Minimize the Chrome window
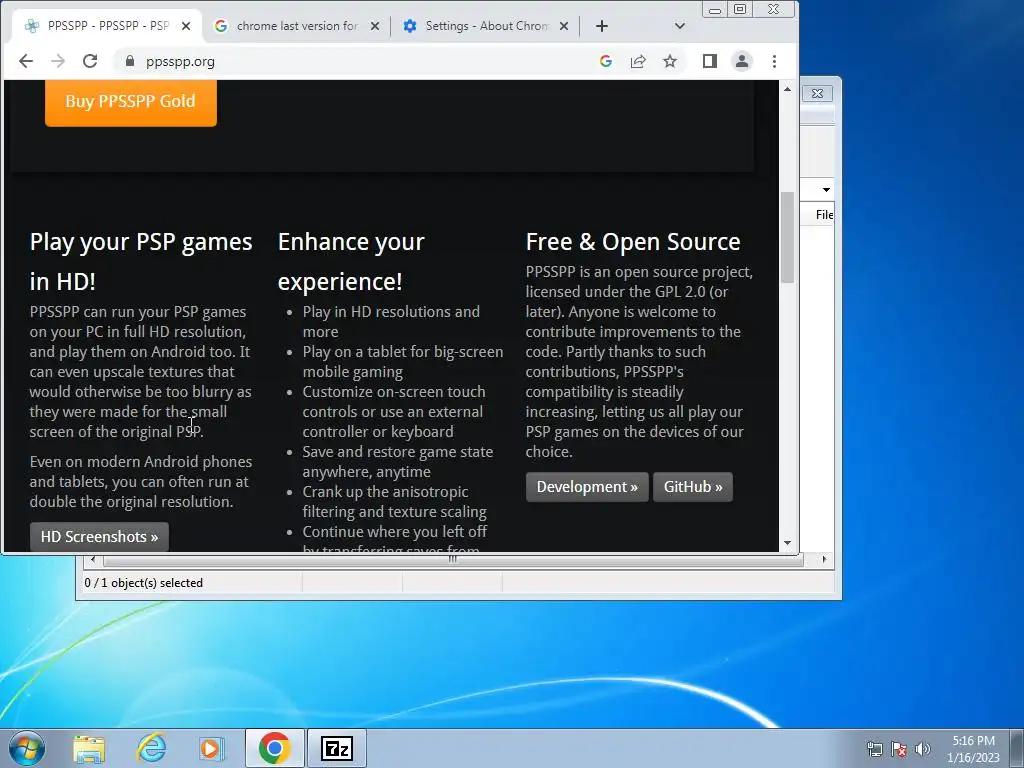This screenshot has height=768, width=1024. pyautogui.click(x=715, y=10)
